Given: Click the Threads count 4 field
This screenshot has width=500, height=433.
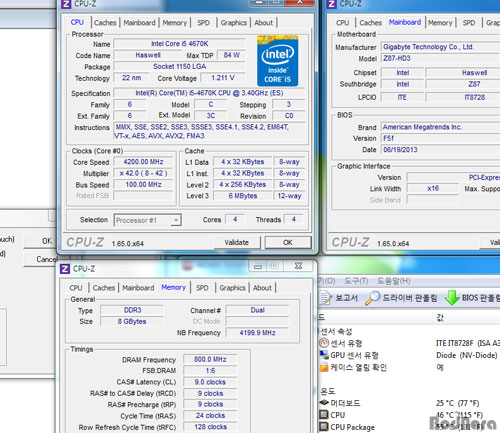Looking at the screenshot, I should (x=293, y=219).
